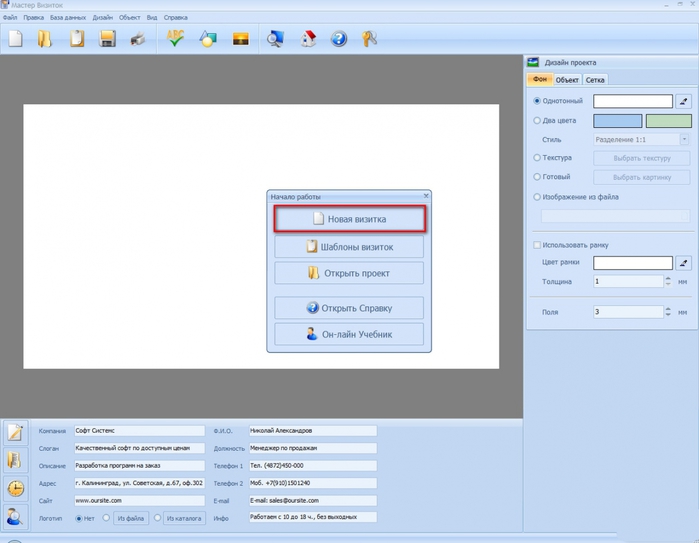Click the Он-лайн Учебник button
Screen dimensions: 699x543
click(x=349, y=334)
